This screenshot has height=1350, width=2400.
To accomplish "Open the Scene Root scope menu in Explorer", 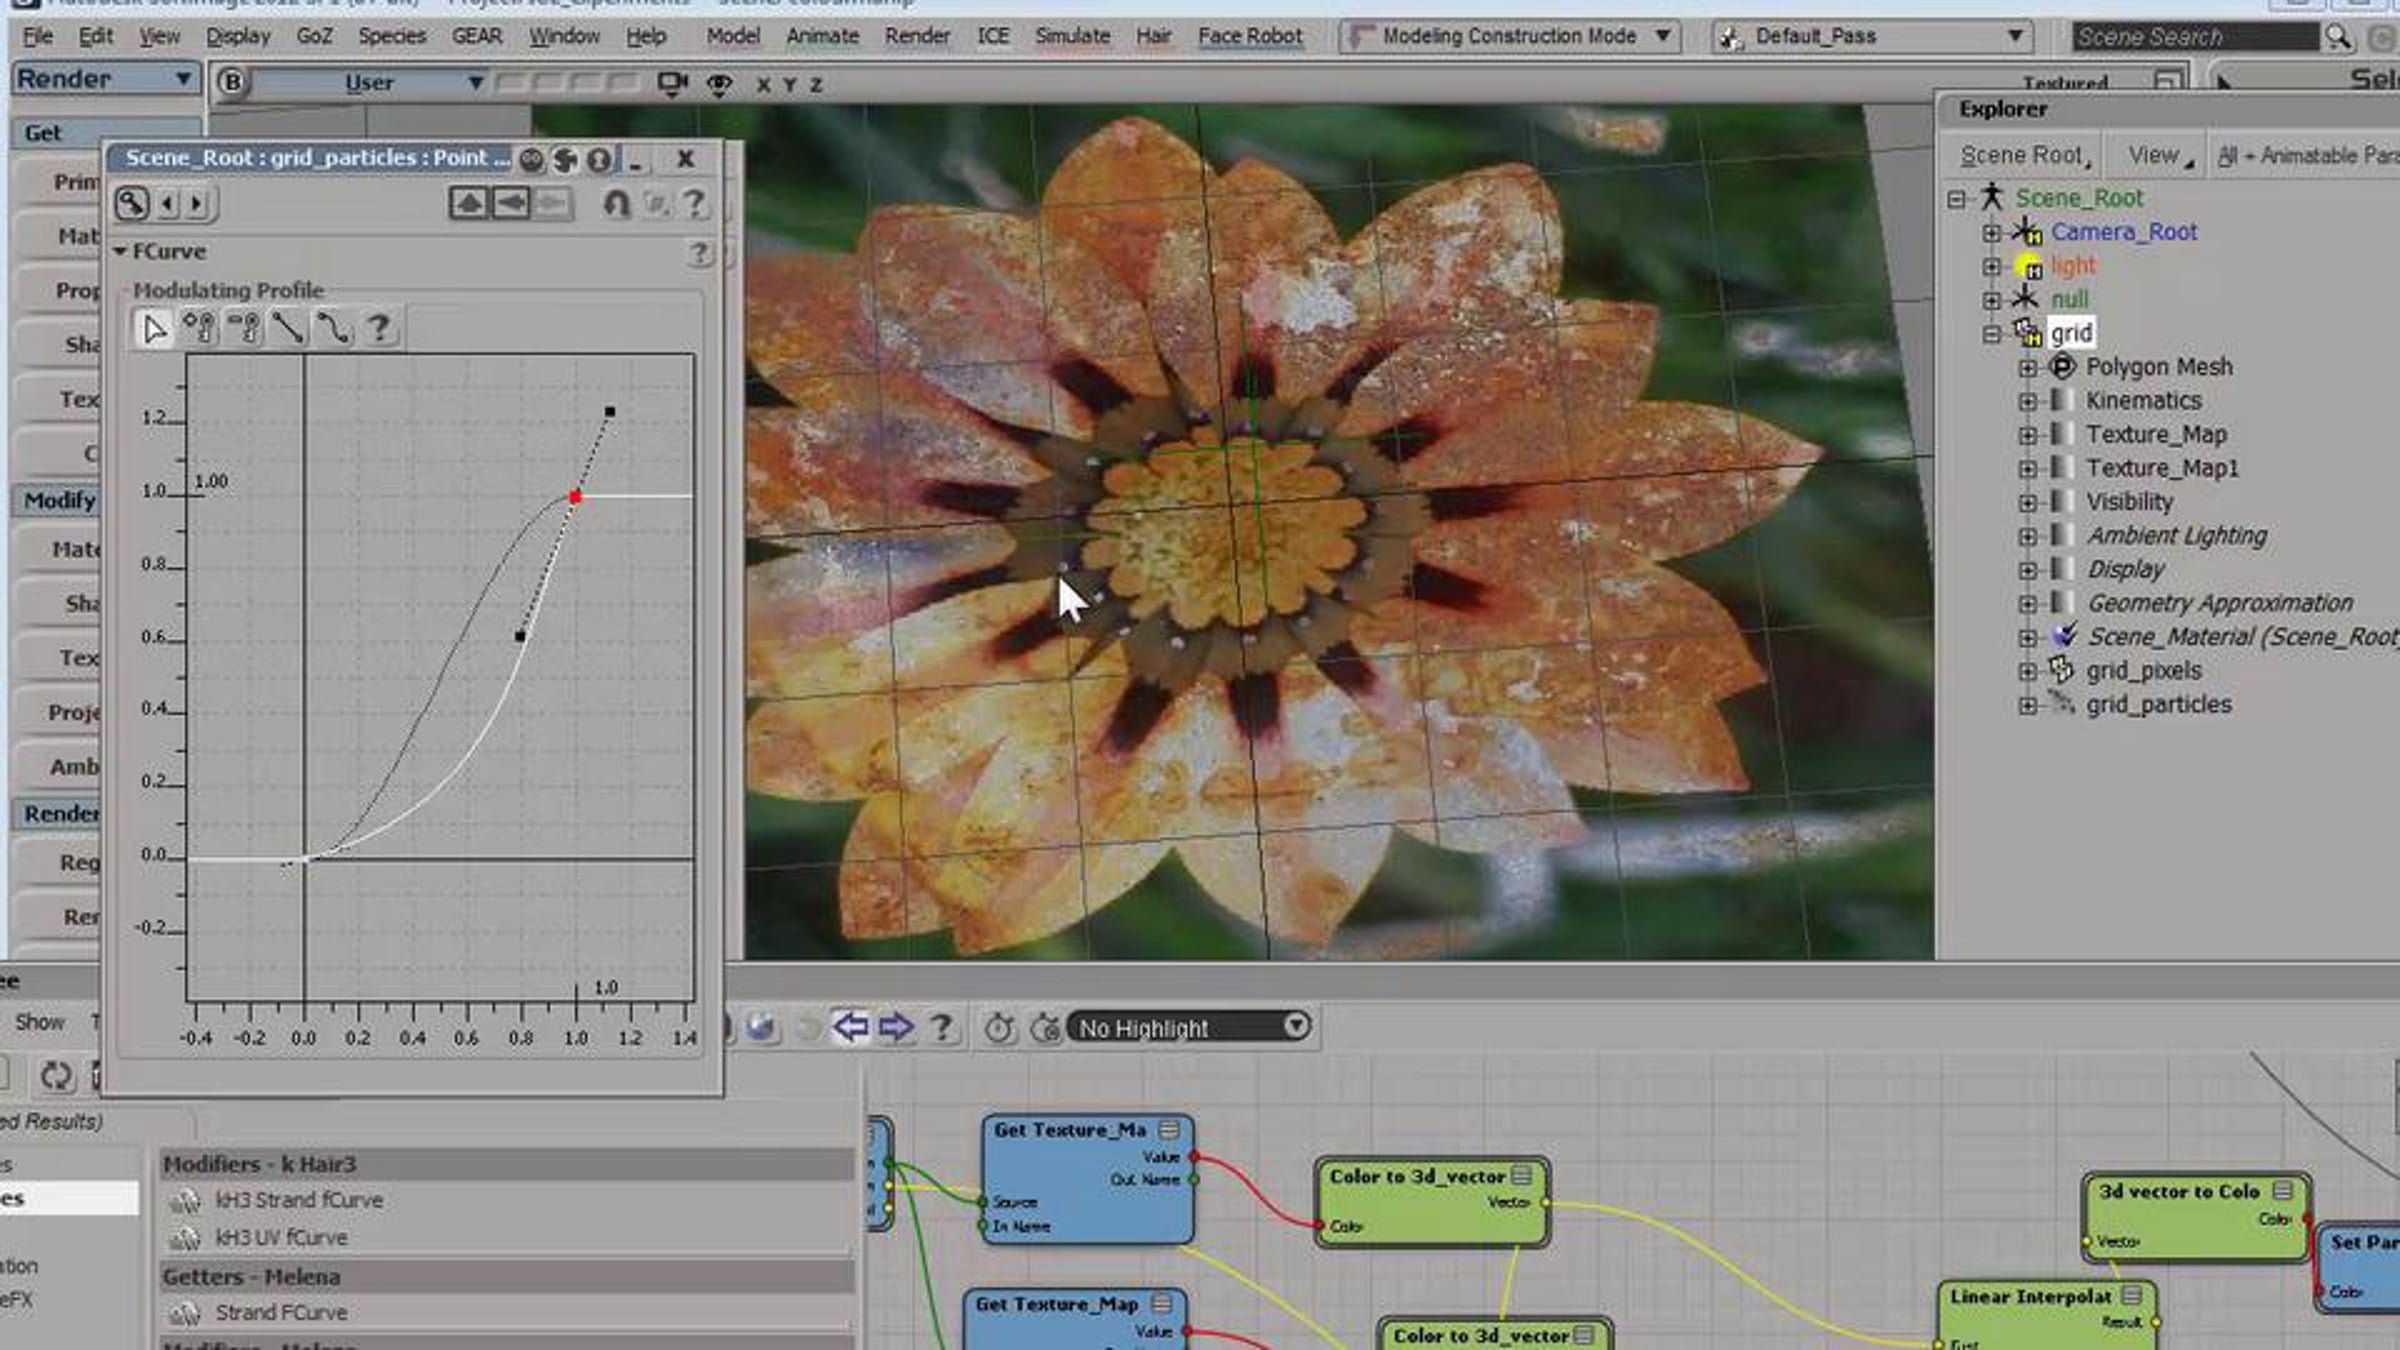I will click(2025, 156).
